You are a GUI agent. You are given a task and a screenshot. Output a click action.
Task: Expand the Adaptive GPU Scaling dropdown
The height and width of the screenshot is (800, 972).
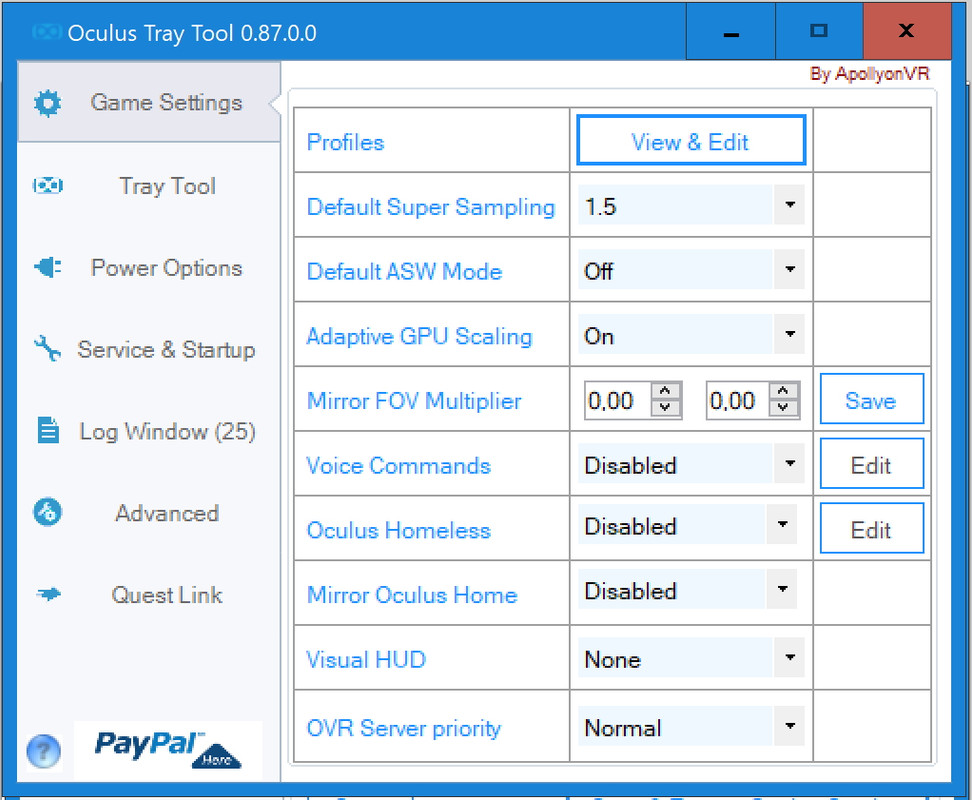click(790, 334)
